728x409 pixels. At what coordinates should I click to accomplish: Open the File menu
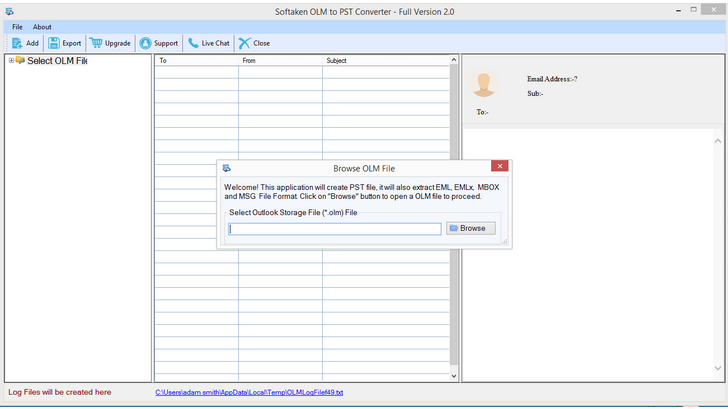tap(17, 27)
